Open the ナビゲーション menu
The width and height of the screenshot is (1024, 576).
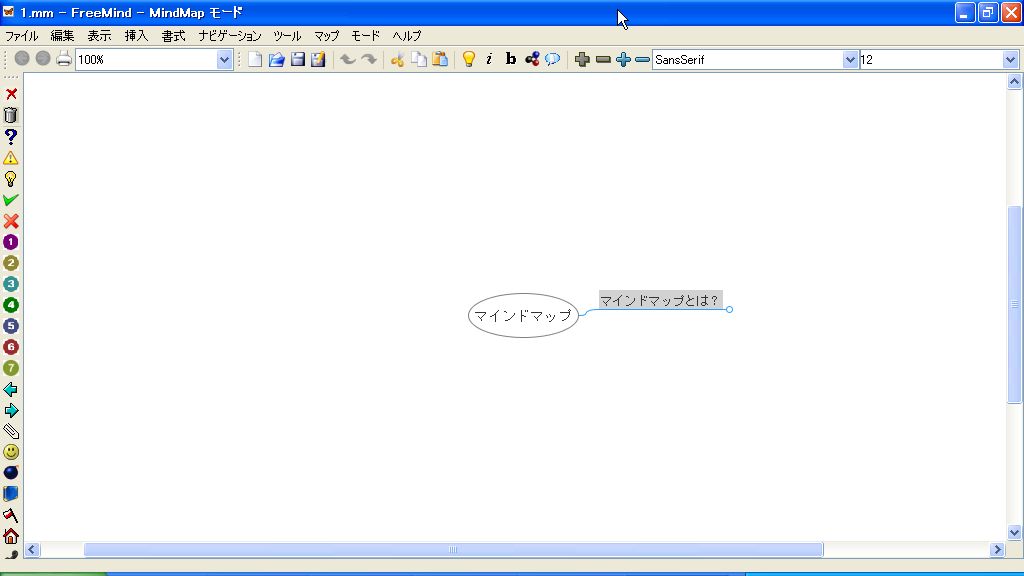[230, 35]
